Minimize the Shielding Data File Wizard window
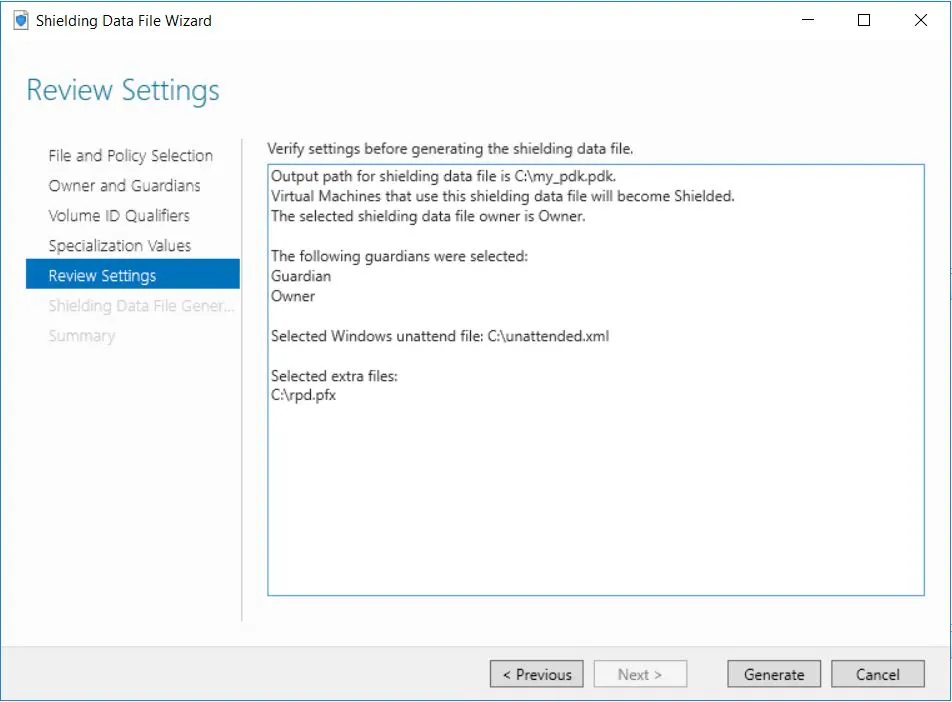Screen dimensions: 952x702 click(x=808, y=20)
